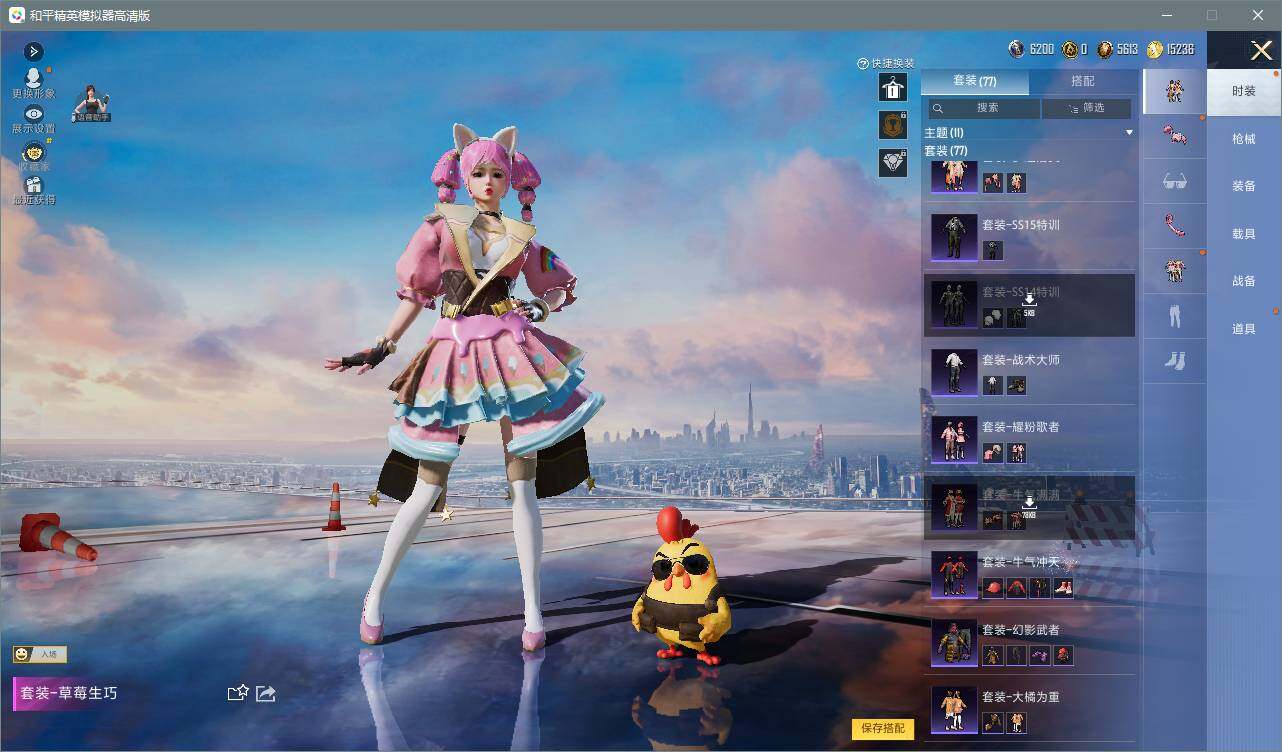
Task: Select the 套装-牛气冲天 outfit row
Action: [1029, 574]
